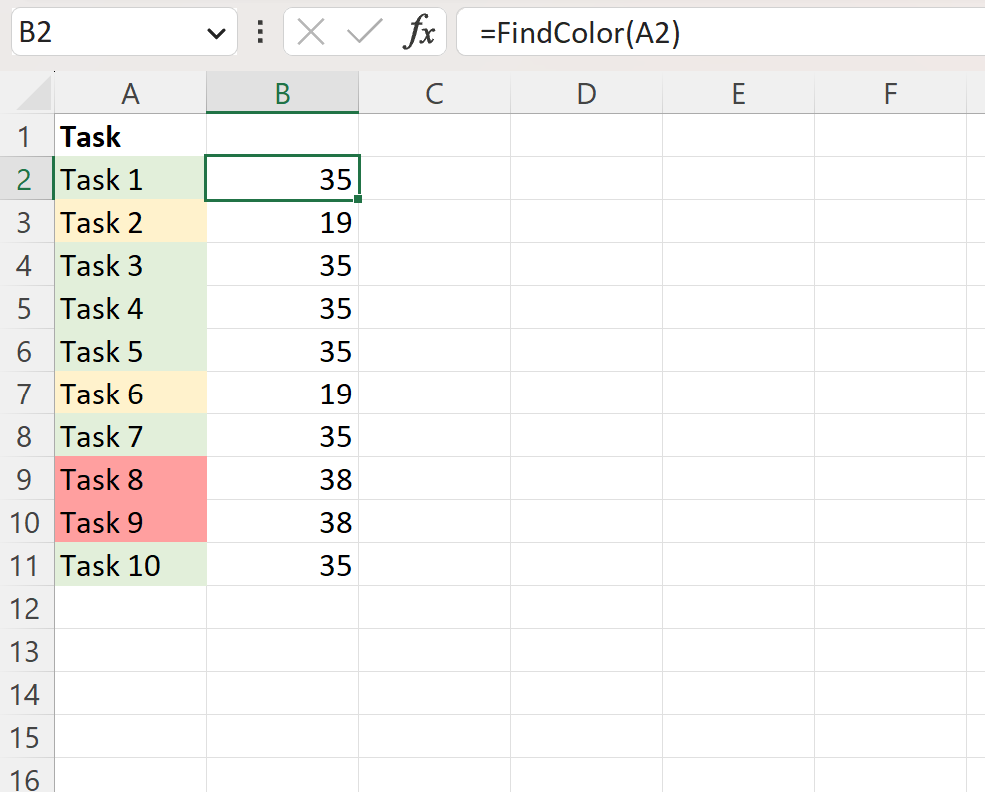
Task: Select row 7 header
Action: point(27,393)
